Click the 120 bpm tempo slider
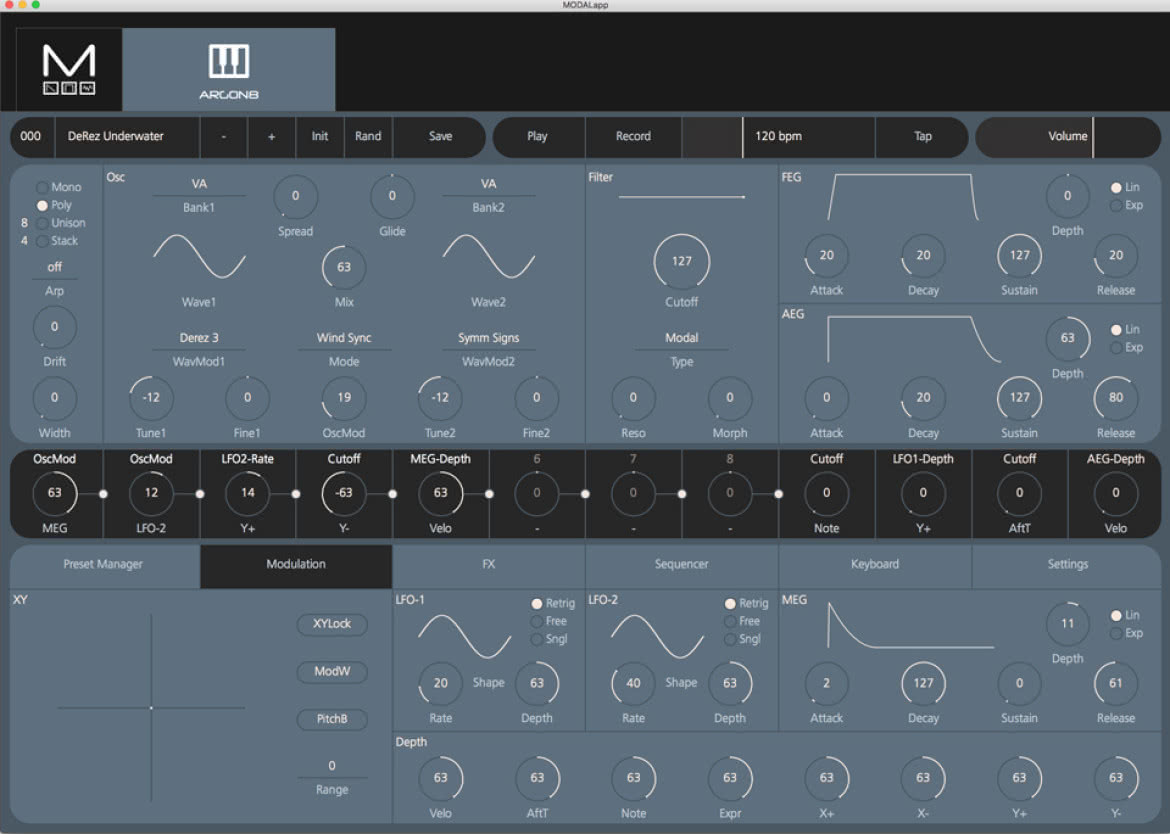 click(x=778, y=137)
